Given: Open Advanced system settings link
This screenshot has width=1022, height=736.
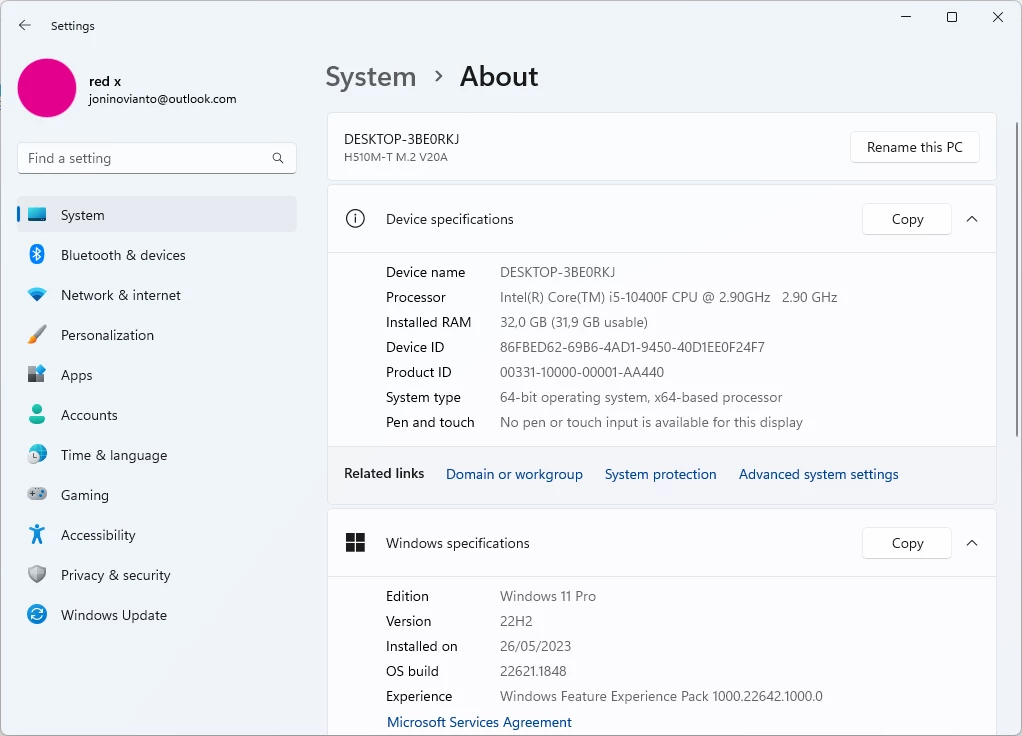Looking at the screenshot, I should [819, 474].
